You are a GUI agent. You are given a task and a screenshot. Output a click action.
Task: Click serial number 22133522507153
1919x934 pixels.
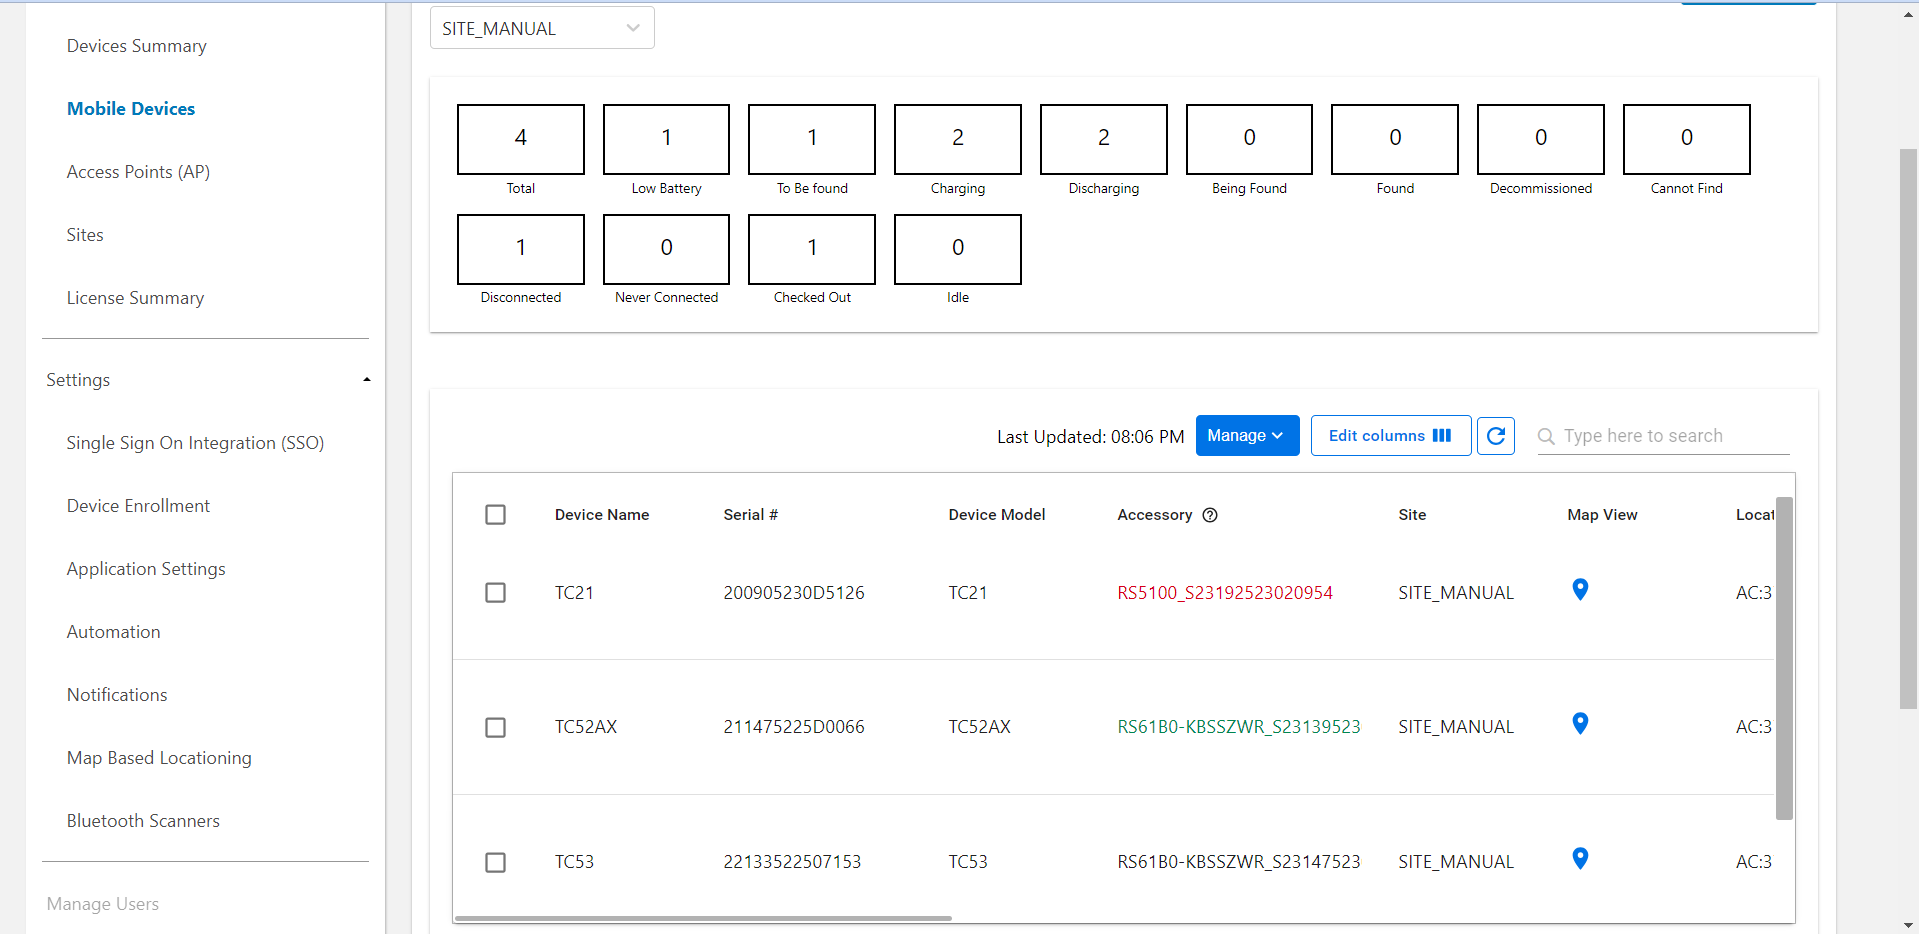pos(792,862)
